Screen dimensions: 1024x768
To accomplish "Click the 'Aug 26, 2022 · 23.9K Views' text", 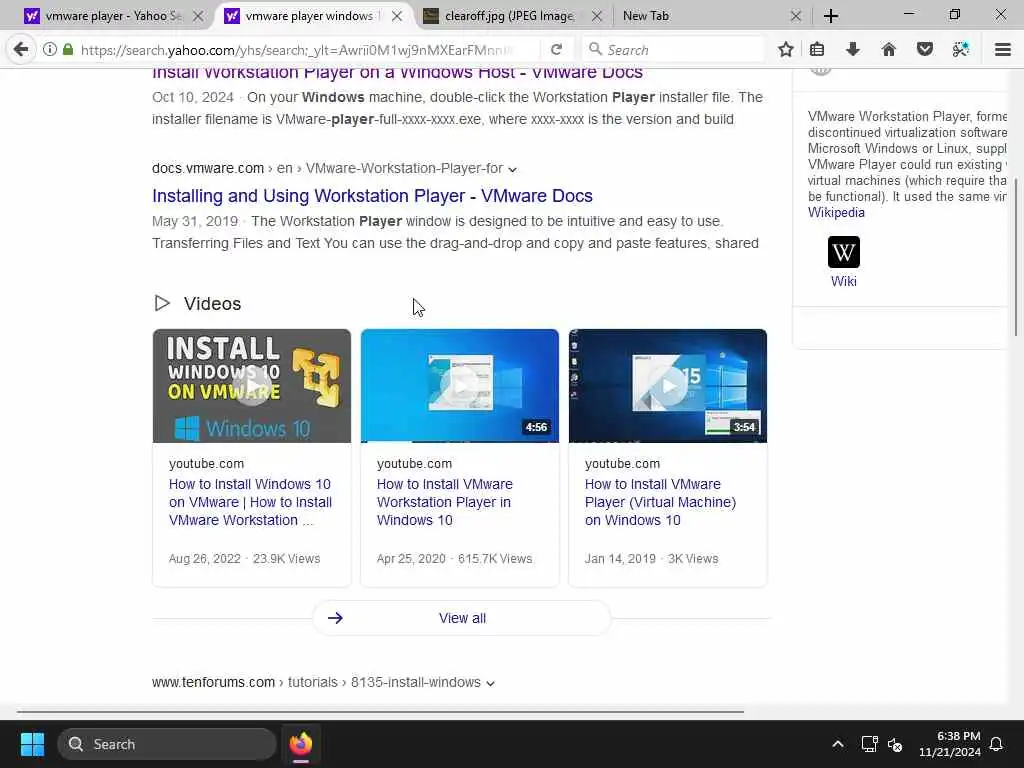I will [244, 559].
